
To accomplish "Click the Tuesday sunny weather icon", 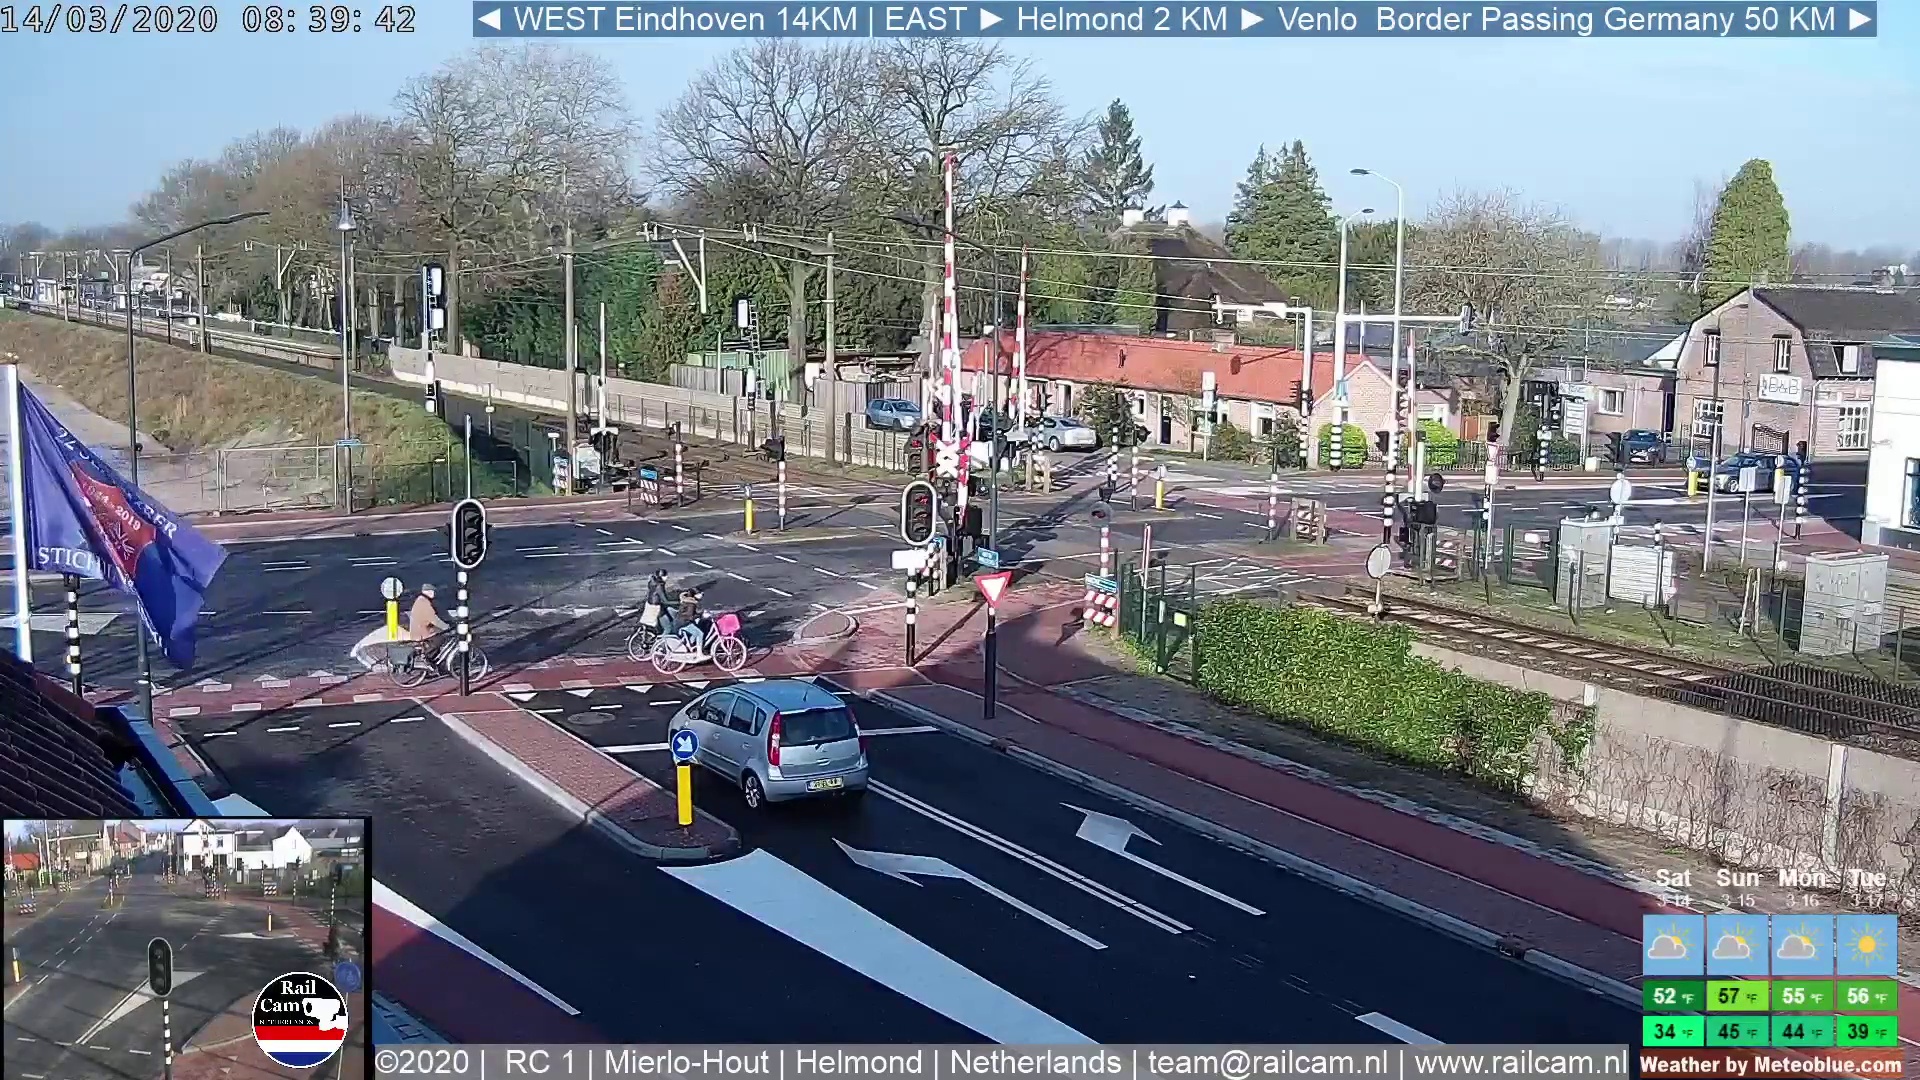I will (x=1865, y=945).
